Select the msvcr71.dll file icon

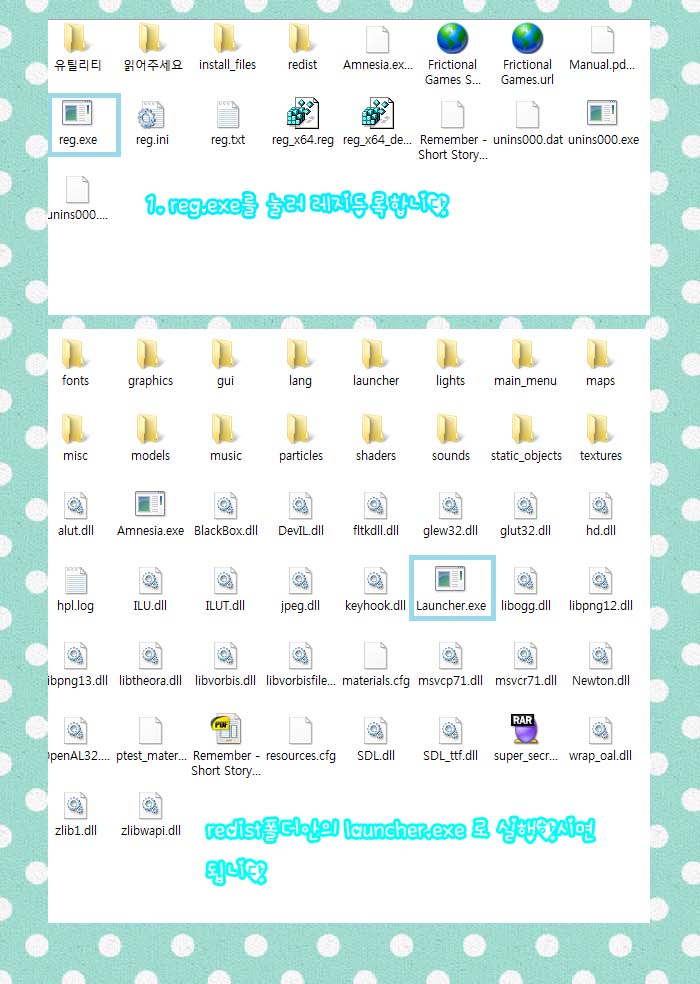tap(525, 655)
